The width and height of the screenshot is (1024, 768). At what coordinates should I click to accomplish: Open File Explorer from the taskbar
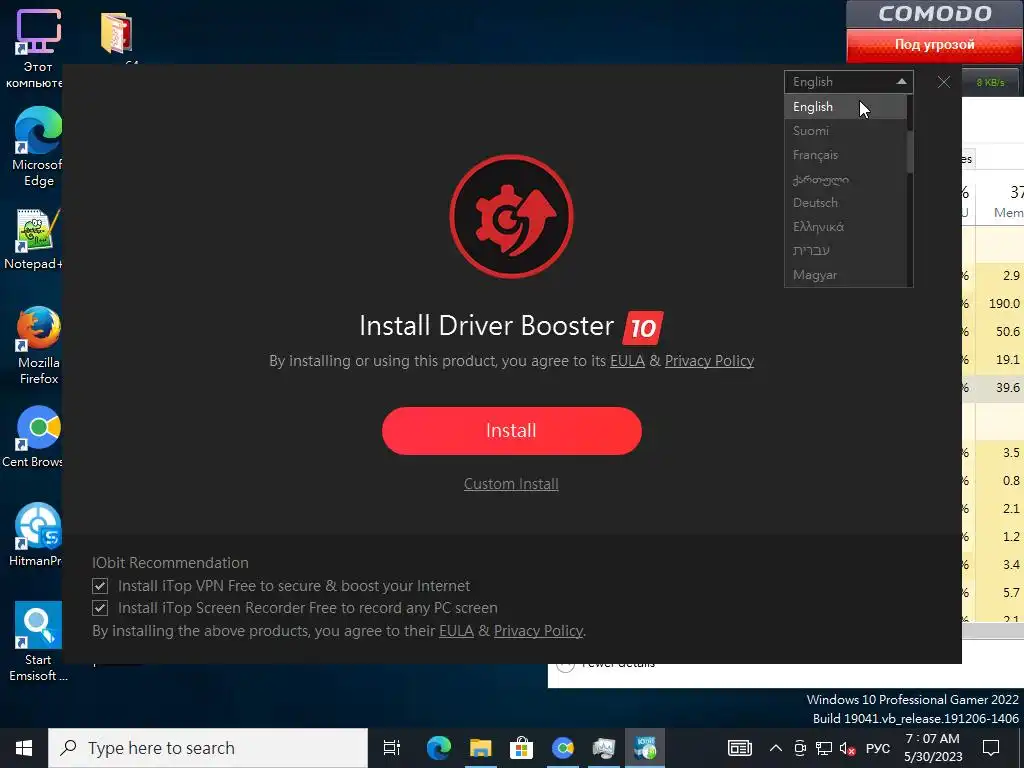[481, 748]
